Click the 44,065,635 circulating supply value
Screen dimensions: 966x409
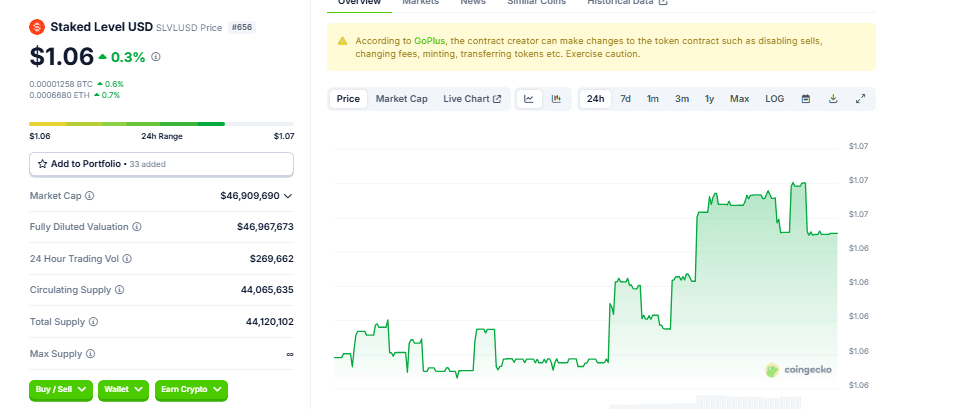(267, 290)
